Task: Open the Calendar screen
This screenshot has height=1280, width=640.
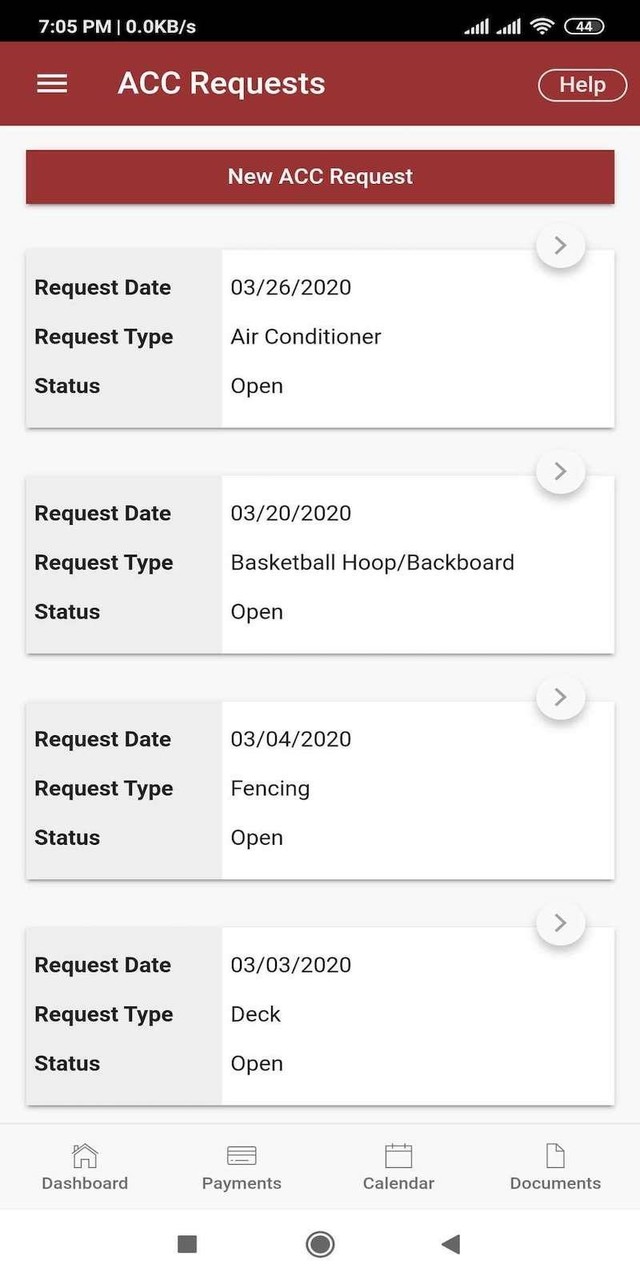Action: click(398, 1165)
